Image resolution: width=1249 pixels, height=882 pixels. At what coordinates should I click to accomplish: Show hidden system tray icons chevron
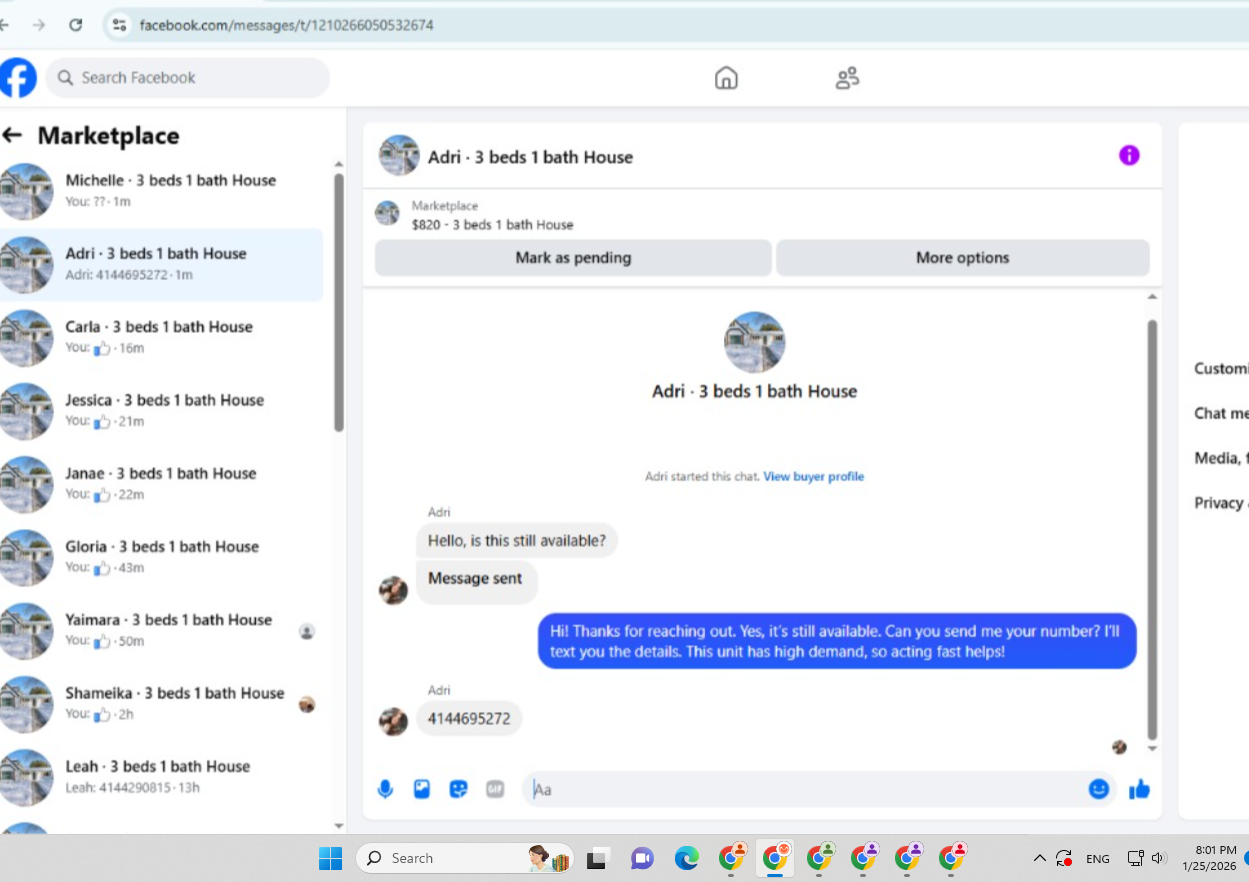pos(1040,858)
